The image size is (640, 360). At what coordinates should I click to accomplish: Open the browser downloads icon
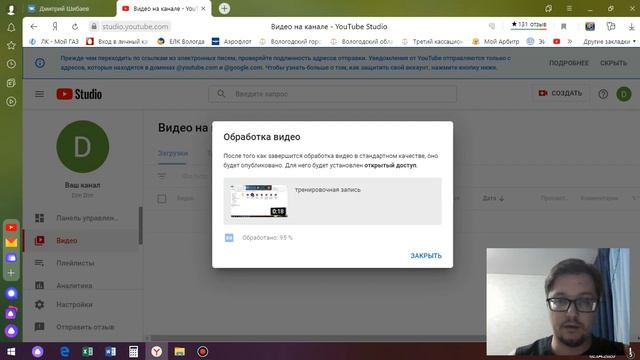pos(631,27)
